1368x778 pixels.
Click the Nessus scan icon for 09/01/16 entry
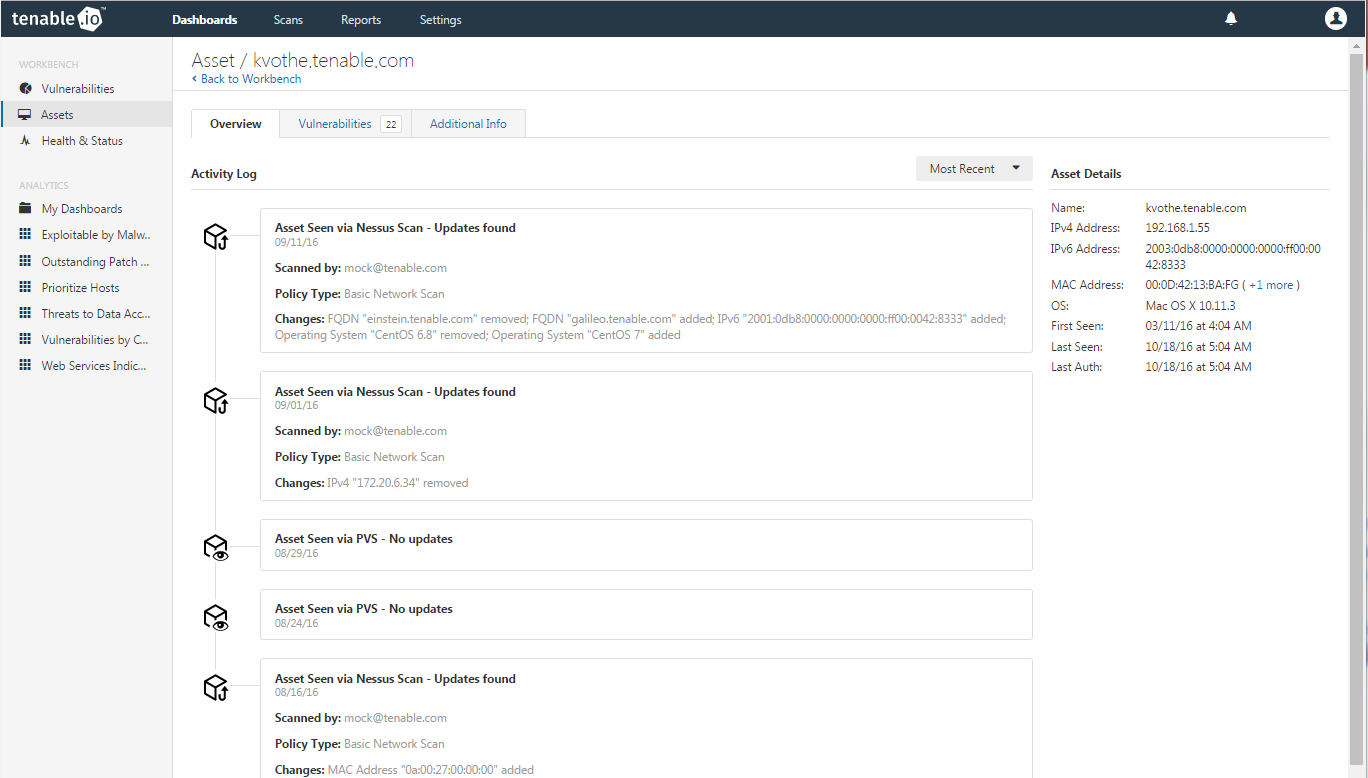coord(216,401)
